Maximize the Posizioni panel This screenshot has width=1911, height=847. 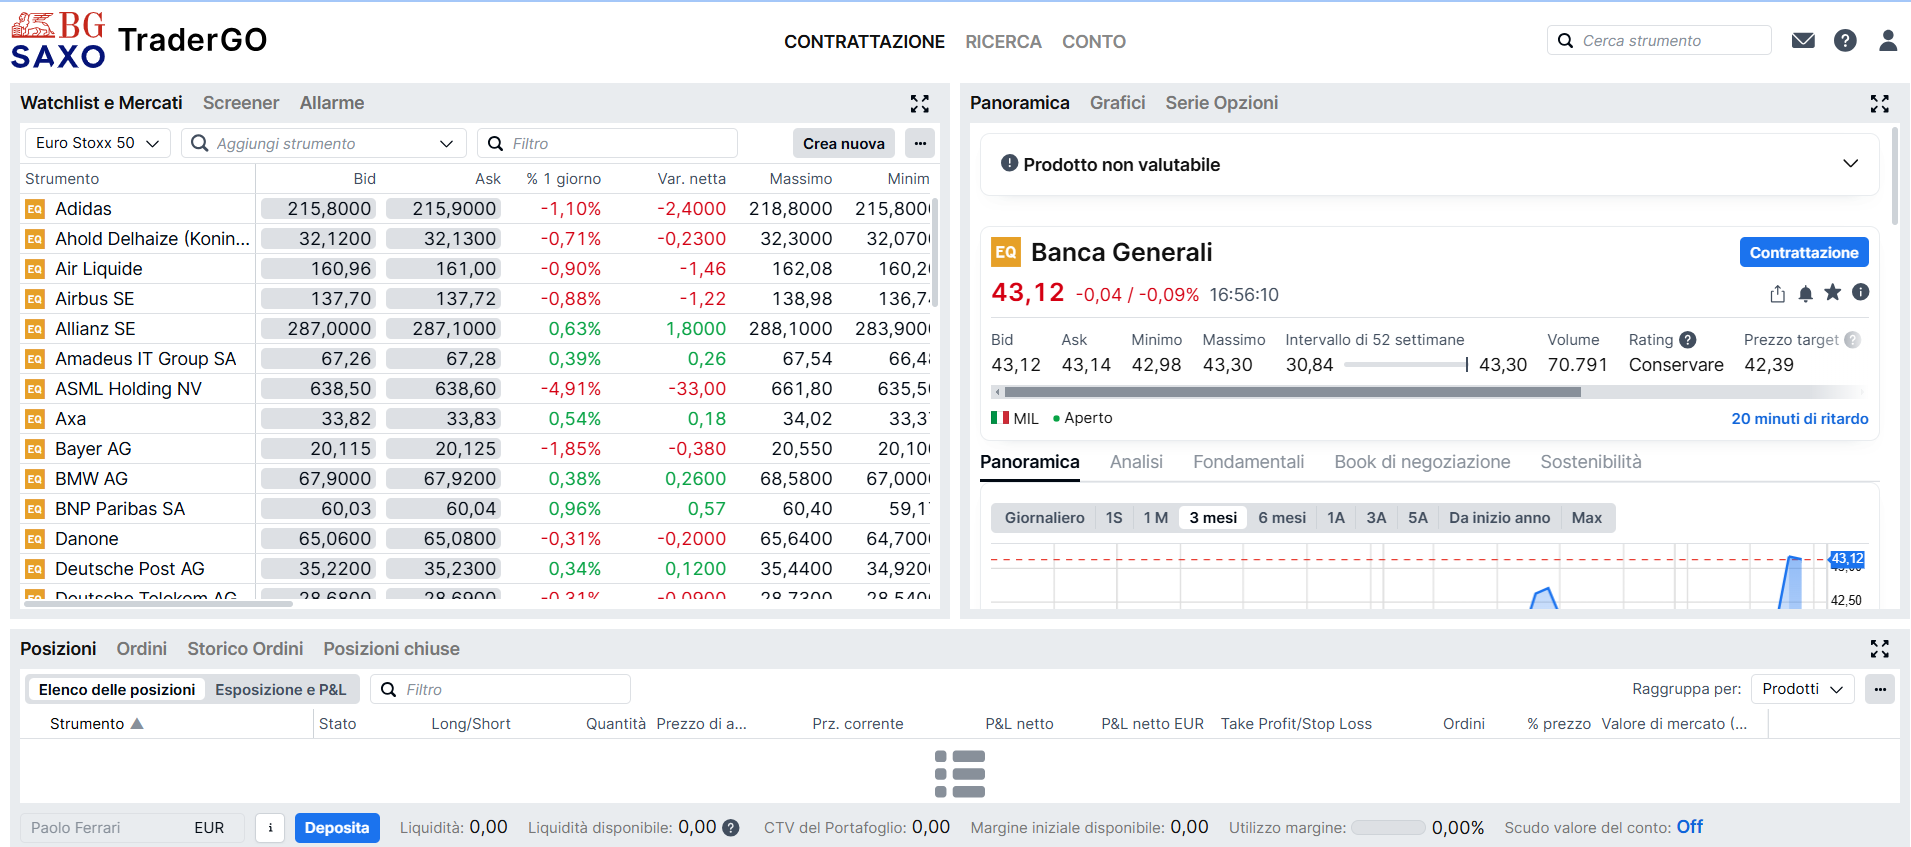[x=1880, y=649]
